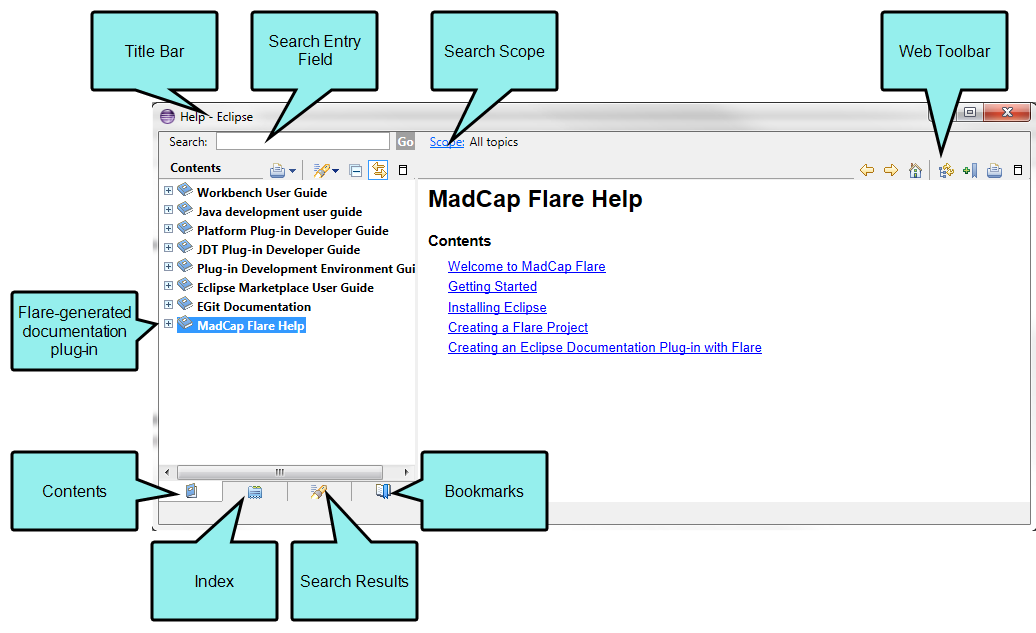Select Plug-in Development Environment Guide in tree
This screenshot has height=633, width=1036.
[306, 269]
